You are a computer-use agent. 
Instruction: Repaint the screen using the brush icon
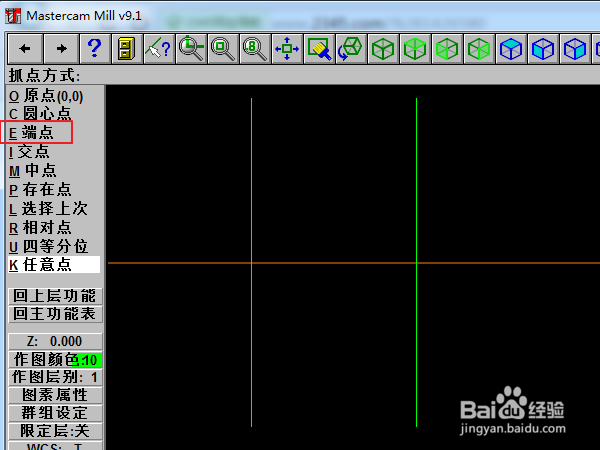point(319,49)
